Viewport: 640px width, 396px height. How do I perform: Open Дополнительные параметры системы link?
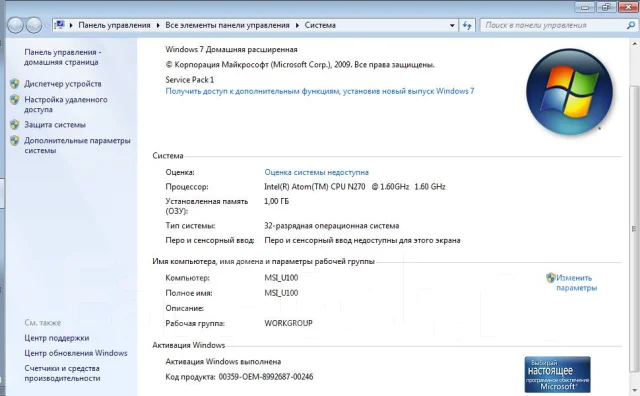tap(77, 145)
